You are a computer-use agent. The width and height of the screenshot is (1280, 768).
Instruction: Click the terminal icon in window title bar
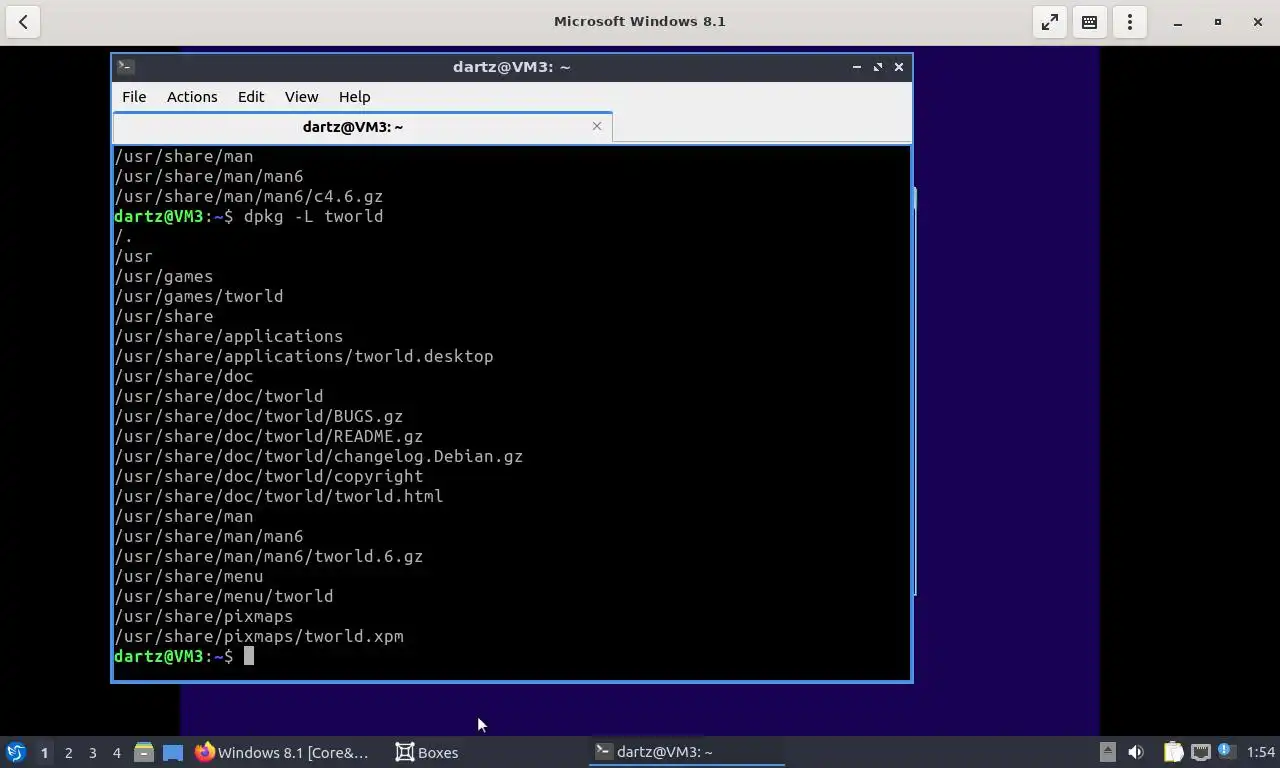tap(125, 67)
